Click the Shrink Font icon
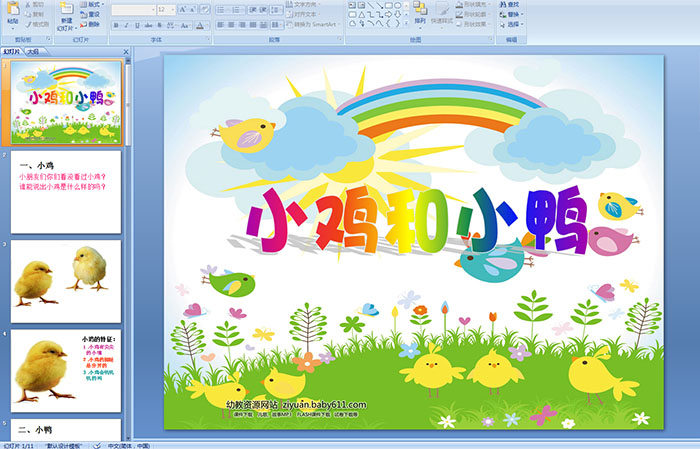The height and width of the screenshot is (449, 700). [193, 9]
